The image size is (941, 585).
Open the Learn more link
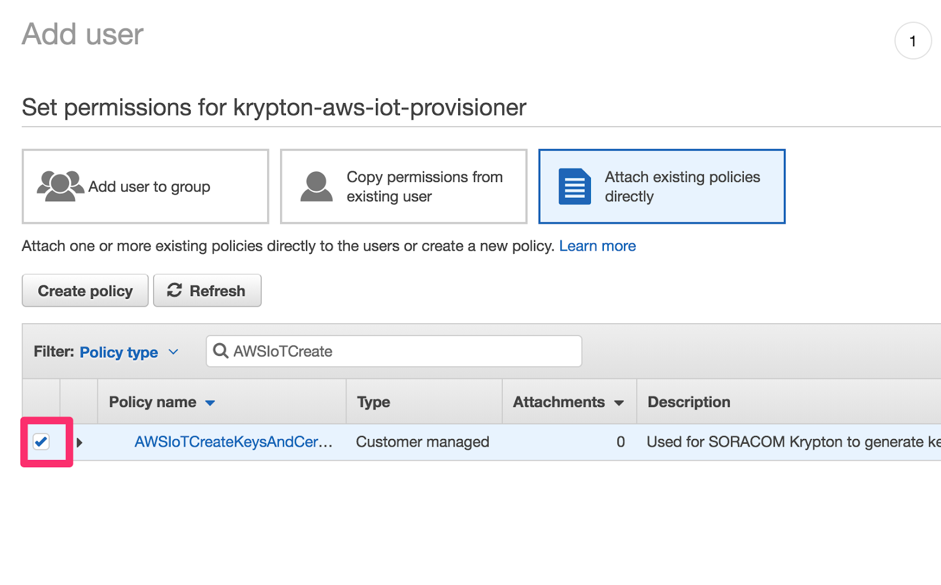[x=597, y=246]
